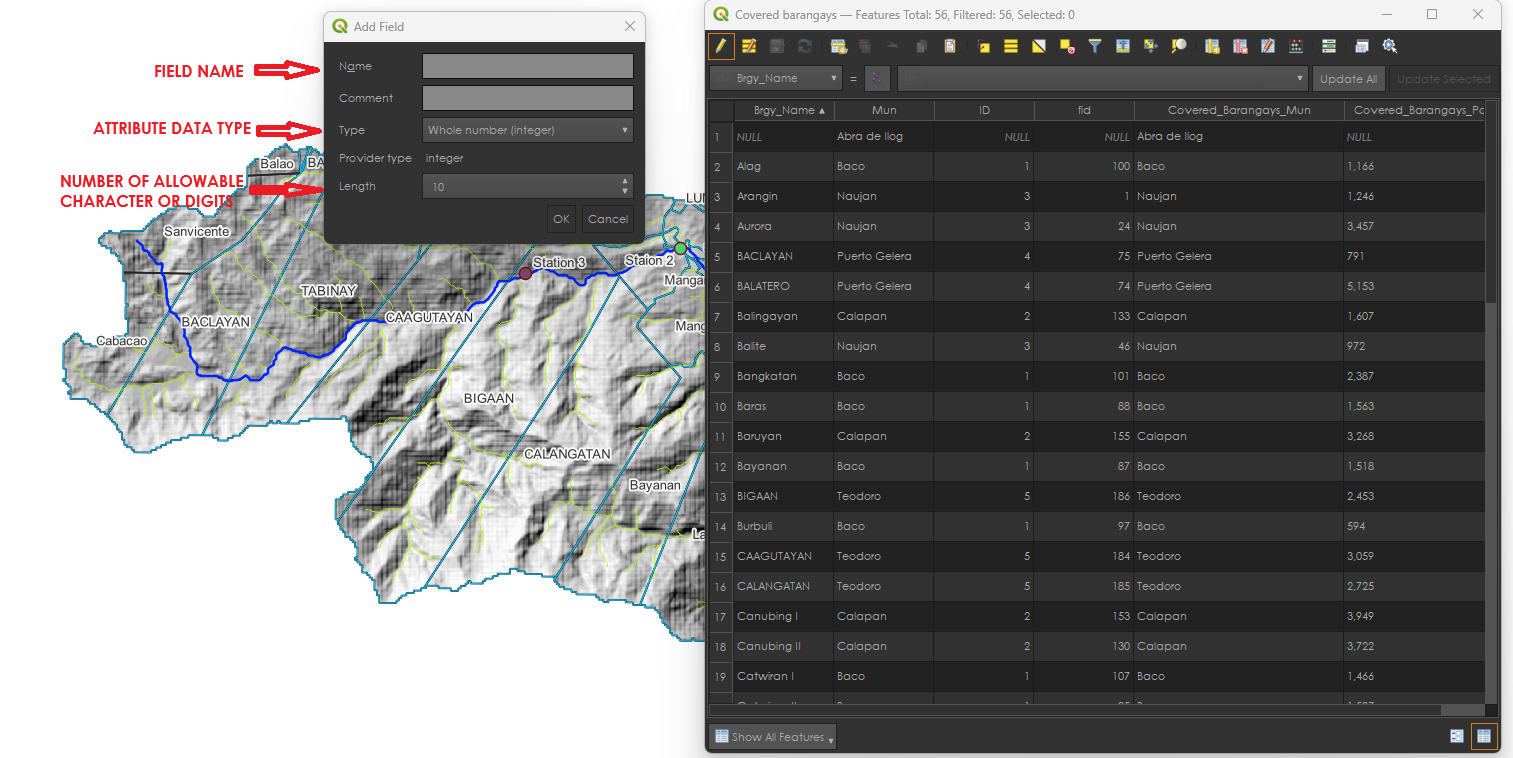Click zoom map to selected rows icon
Screen dimensions: 1513x758
pos(1179,46)
